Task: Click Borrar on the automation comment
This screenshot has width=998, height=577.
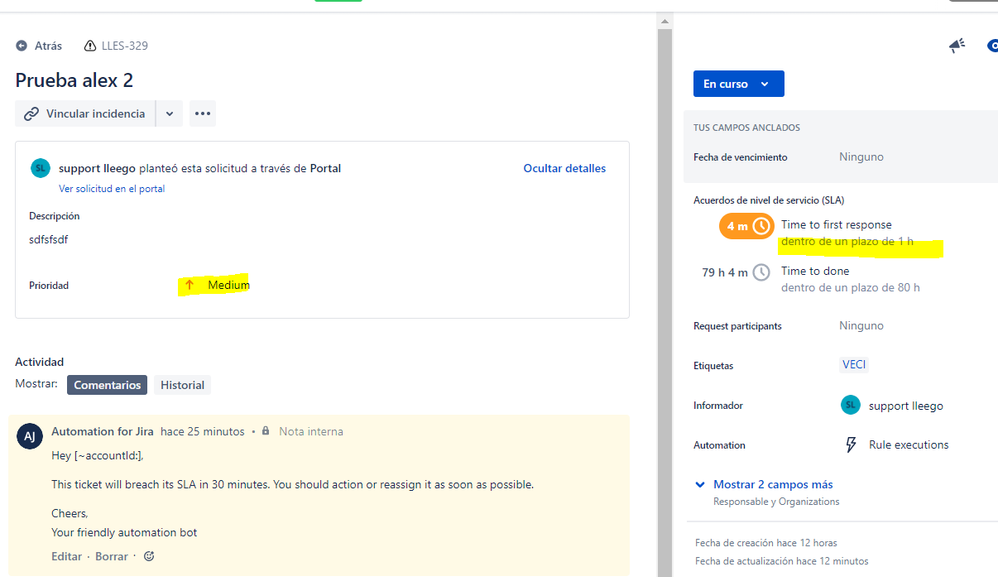Action: [111, 557]
